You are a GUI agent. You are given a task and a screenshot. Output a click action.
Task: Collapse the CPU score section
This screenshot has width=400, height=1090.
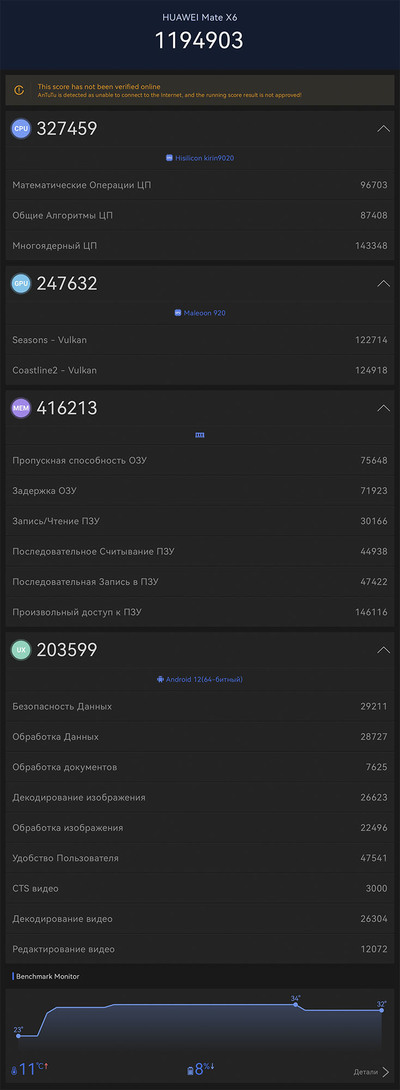383,129
